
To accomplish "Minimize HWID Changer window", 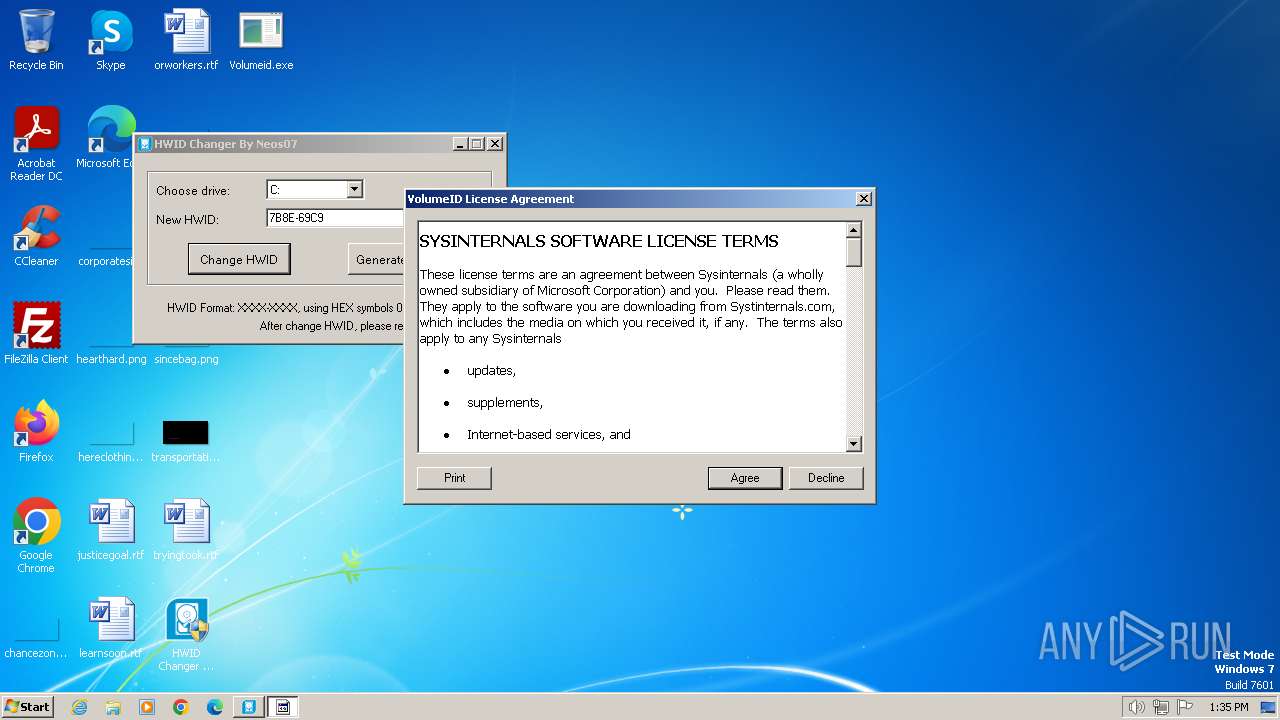I will (x=460, y=144).
